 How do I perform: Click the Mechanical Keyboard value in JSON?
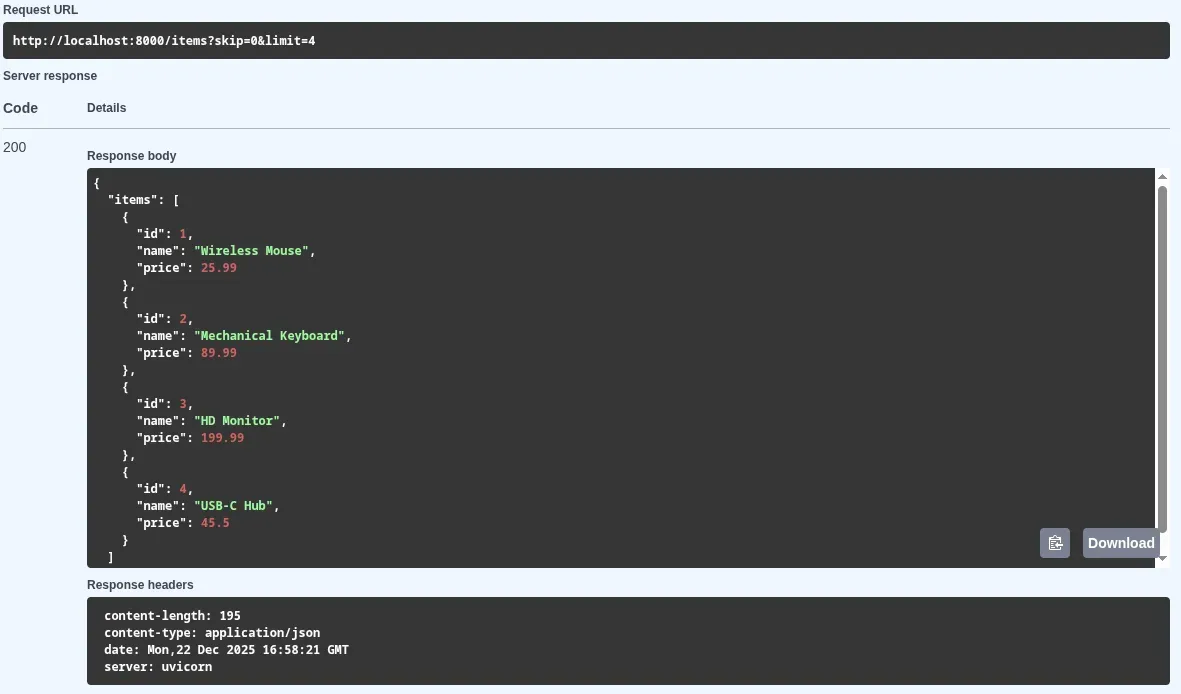(270, 335)
